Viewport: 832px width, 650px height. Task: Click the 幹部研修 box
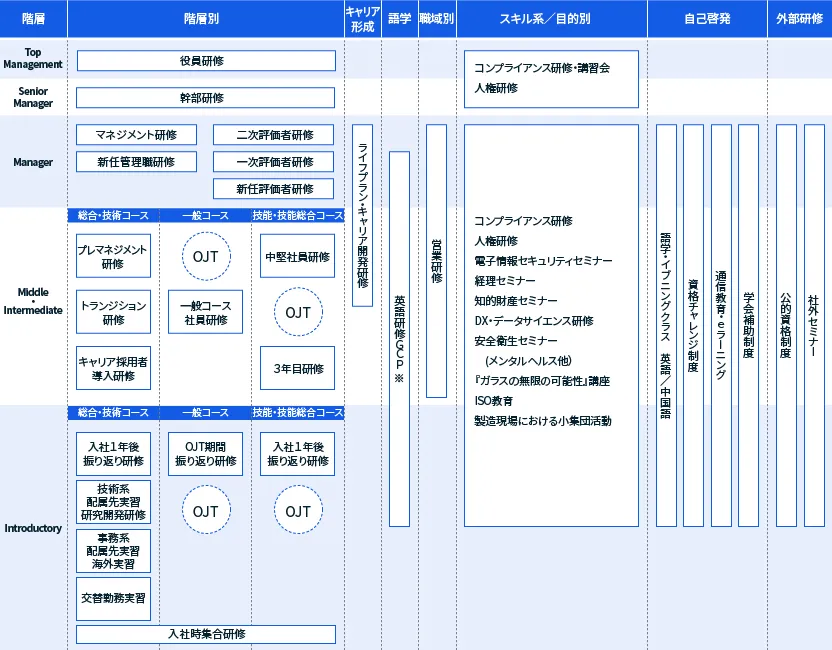point(205,98)
